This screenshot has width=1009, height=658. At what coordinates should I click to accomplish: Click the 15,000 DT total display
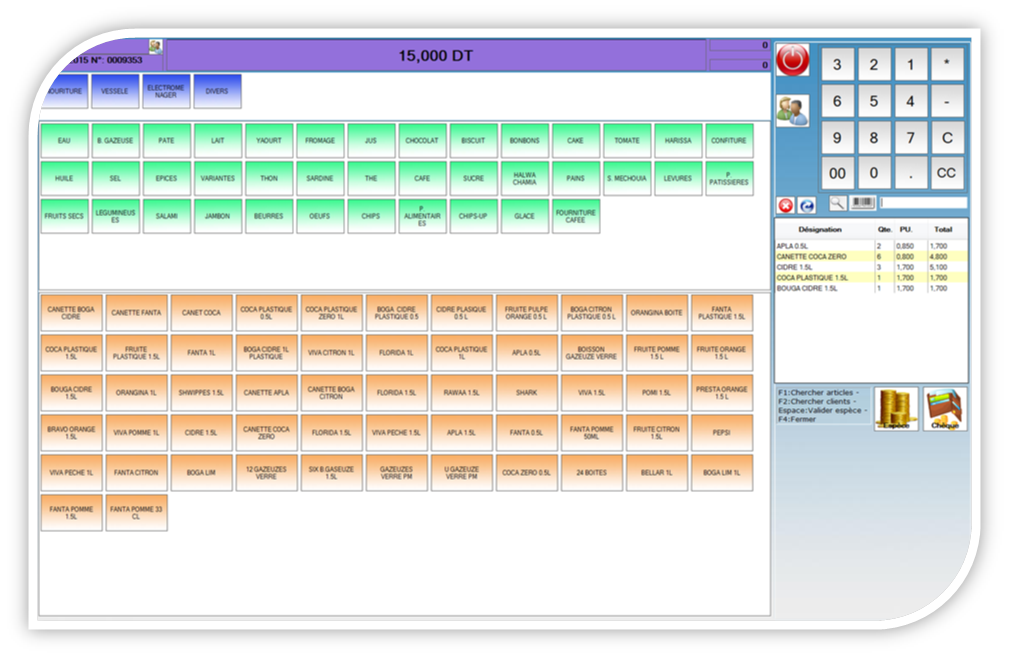tap(436, 56)
